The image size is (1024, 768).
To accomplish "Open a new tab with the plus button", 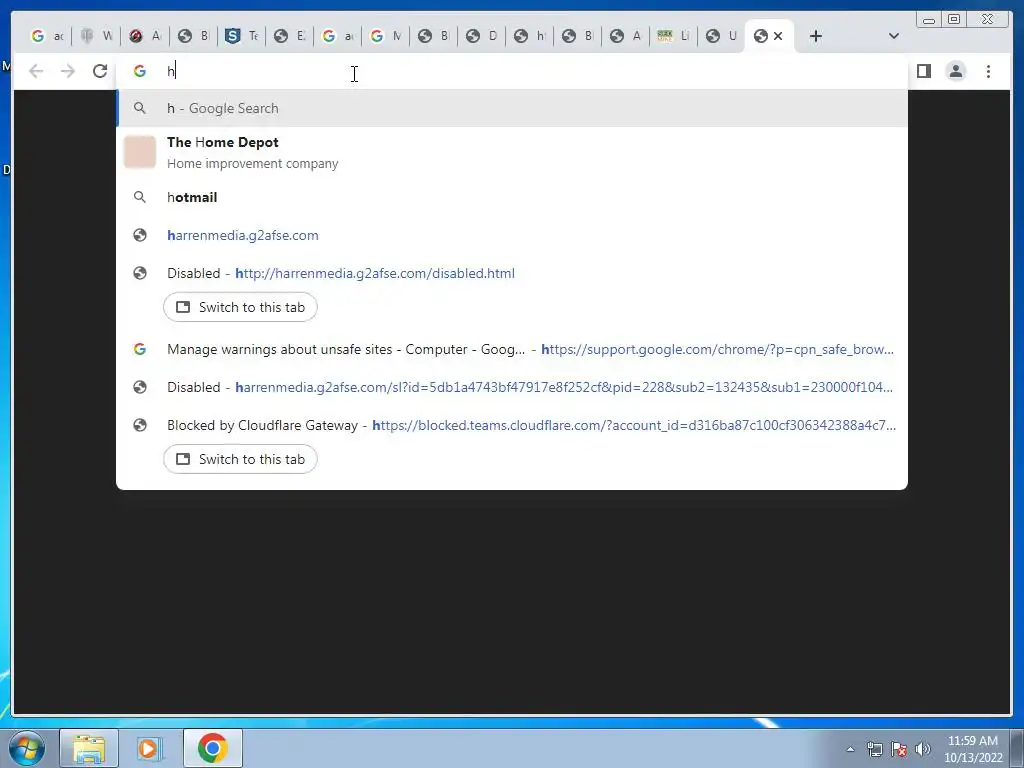I will coord(816,36).
